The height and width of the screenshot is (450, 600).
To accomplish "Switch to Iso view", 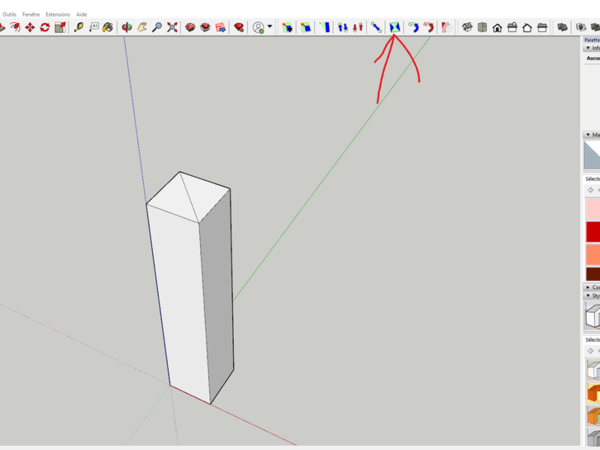I will coord(467,28).
